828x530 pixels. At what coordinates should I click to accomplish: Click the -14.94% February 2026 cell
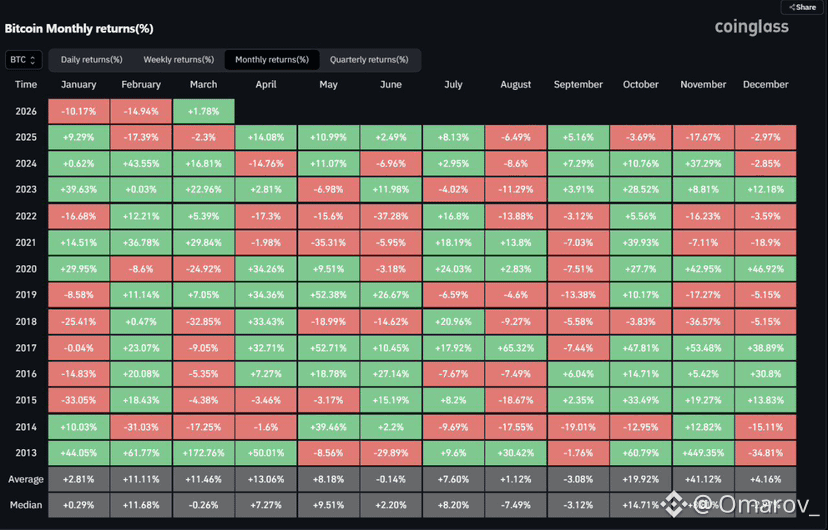[x=141, y=111]
